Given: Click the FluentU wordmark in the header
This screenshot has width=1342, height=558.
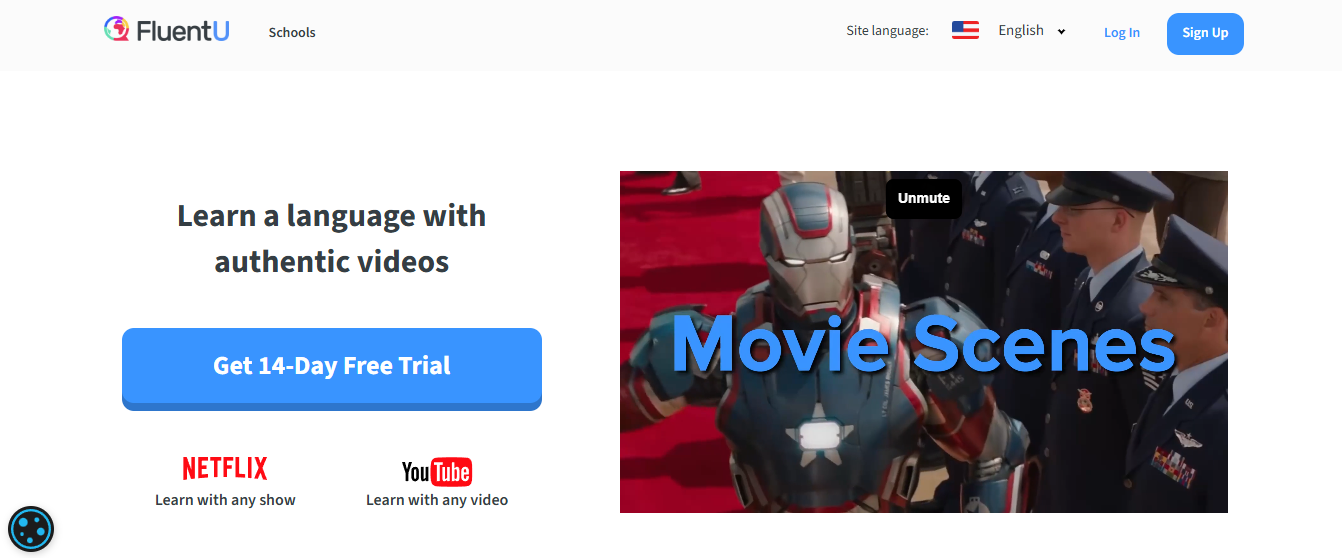Looking at the screenshot, I should point(183,31).
